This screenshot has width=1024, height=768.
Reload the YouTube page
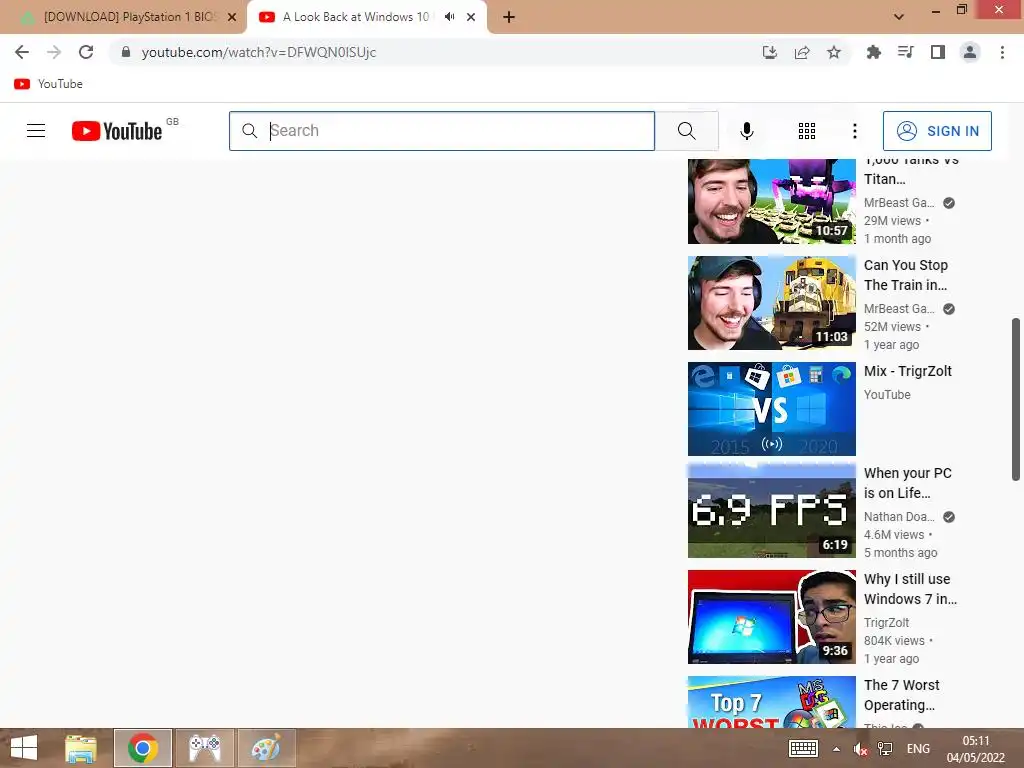coord(86,52)
